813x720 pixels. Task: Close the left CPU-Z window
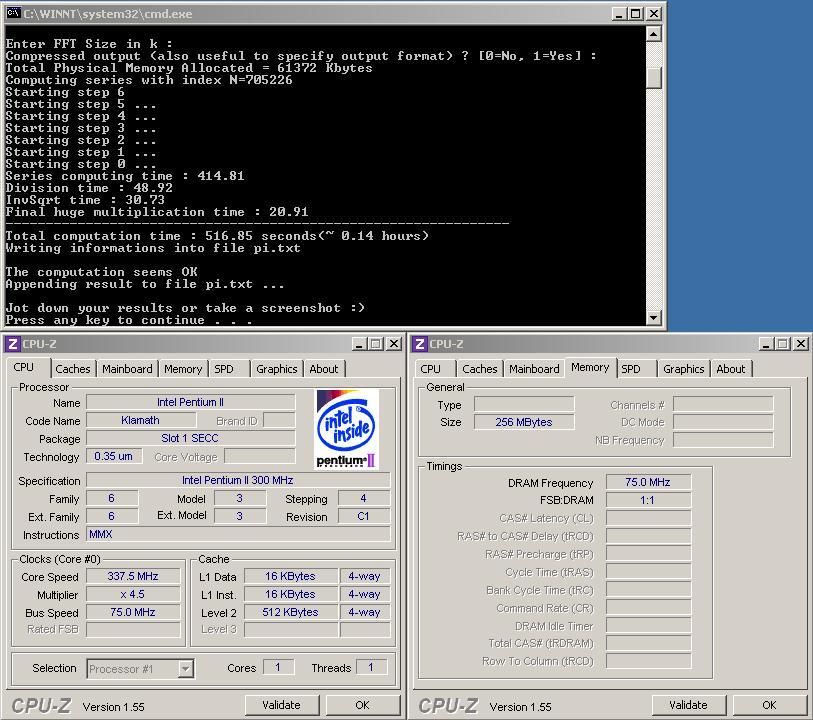(x=394, y=344)
